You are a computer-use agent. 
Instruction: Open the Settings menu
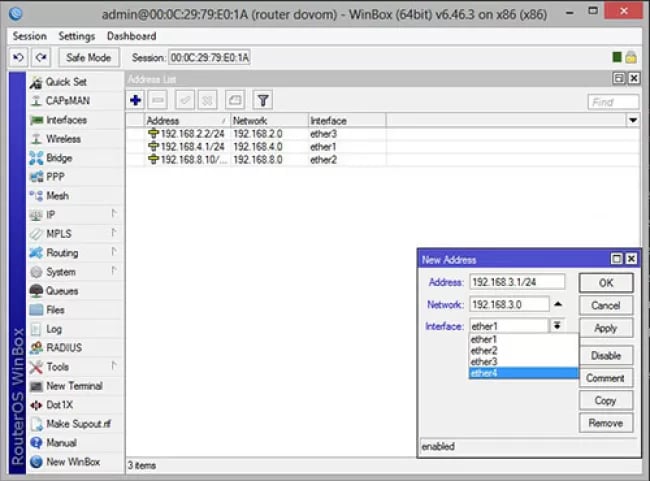[x=76, y=36]
